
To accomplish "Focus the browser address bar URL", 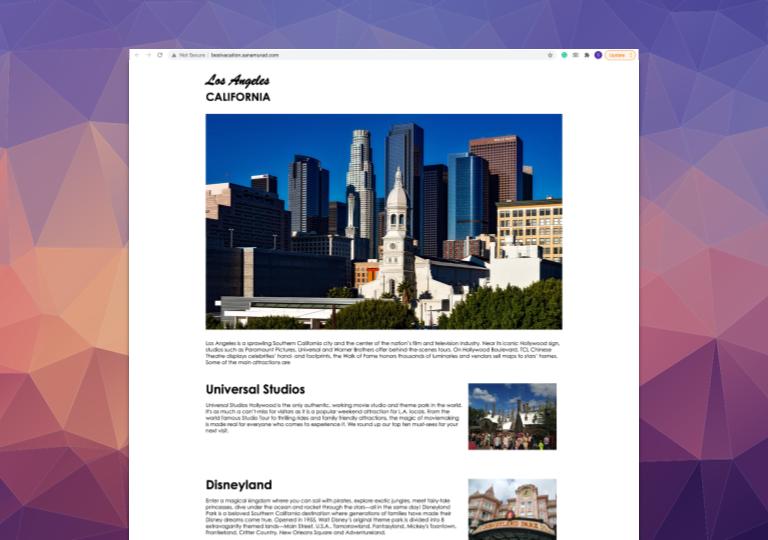I will click(x=245, y=55).
